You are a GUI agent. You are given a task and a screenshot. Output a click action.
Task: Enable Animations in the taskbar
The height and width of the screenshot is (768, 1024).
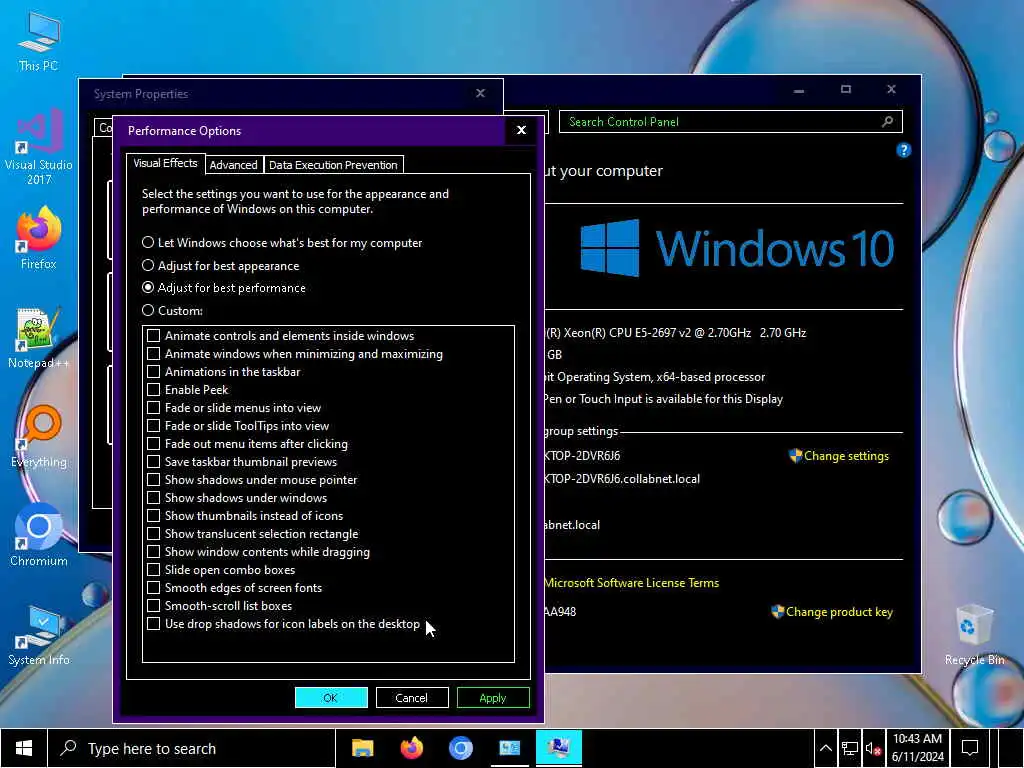pyautogui.click(x=153, y=372)
